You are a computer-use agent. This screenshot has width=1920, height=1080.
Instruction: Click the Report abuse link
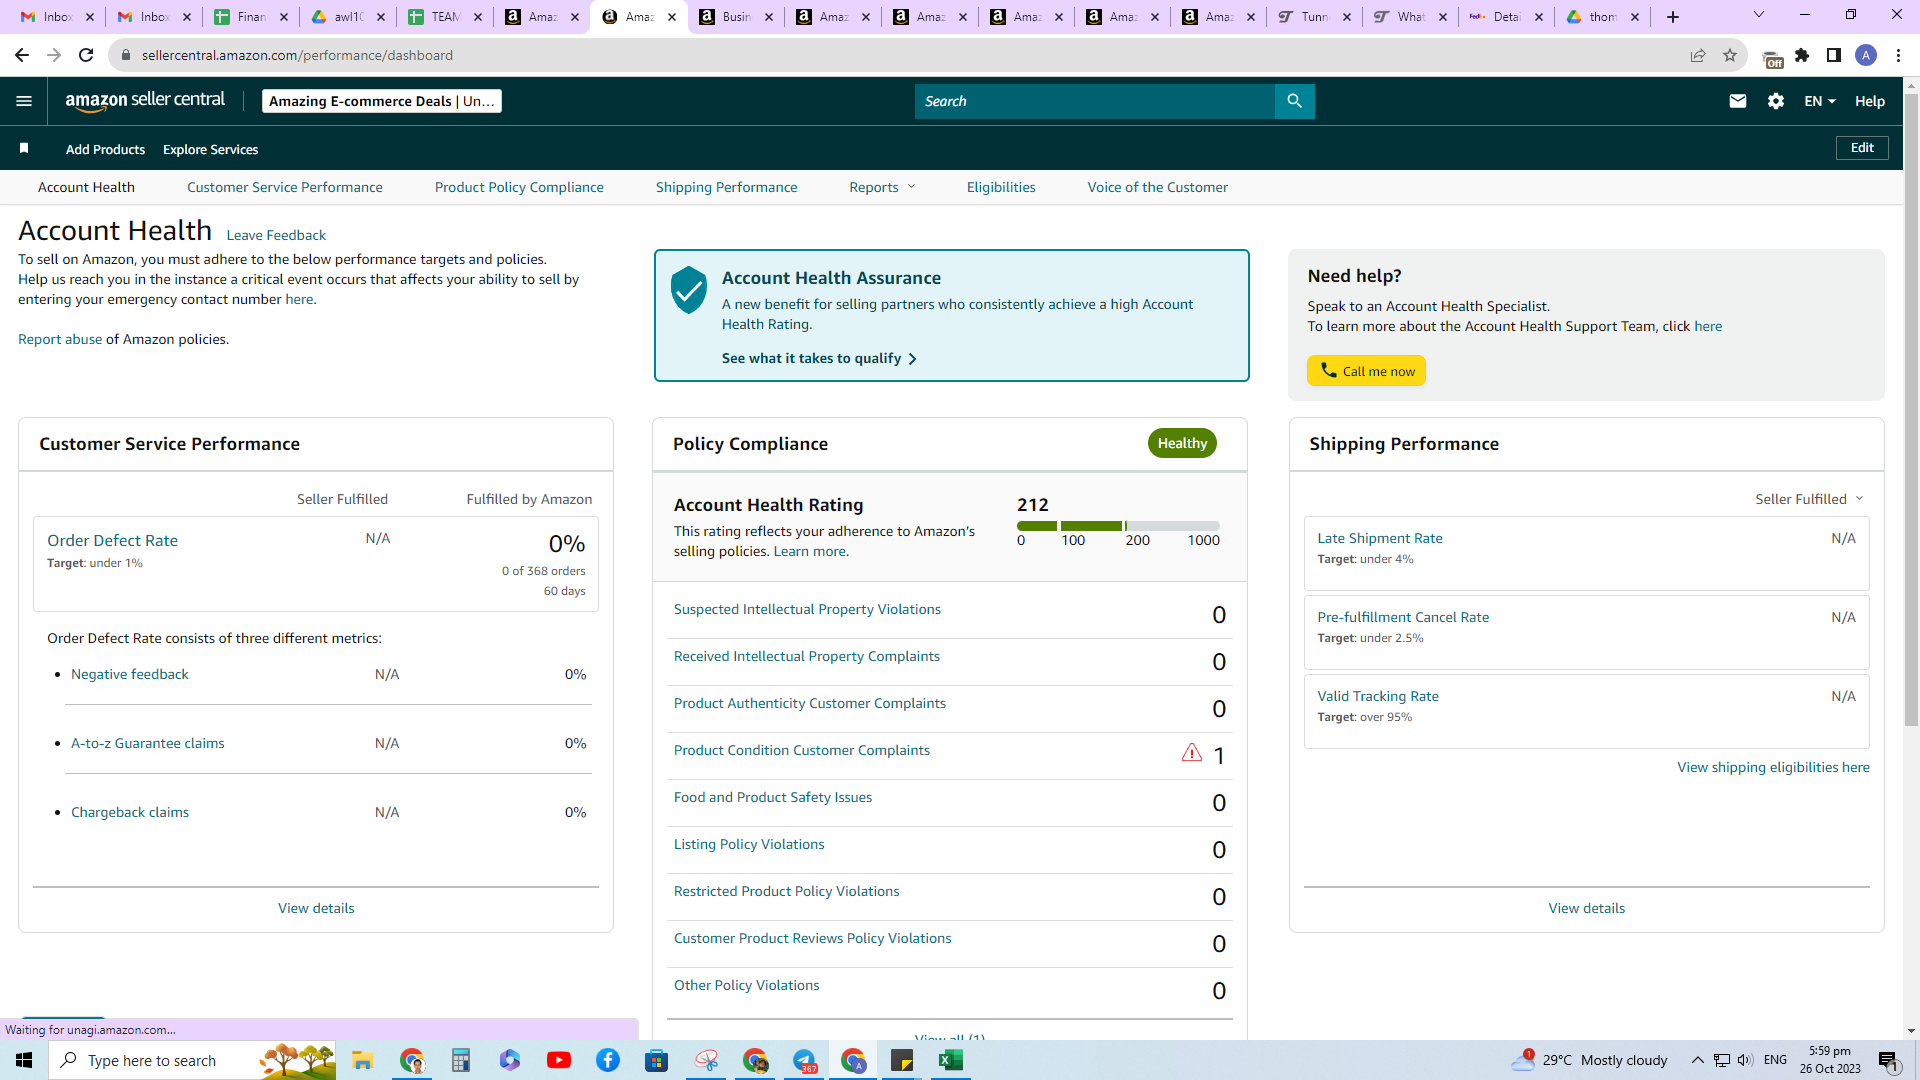60,339
